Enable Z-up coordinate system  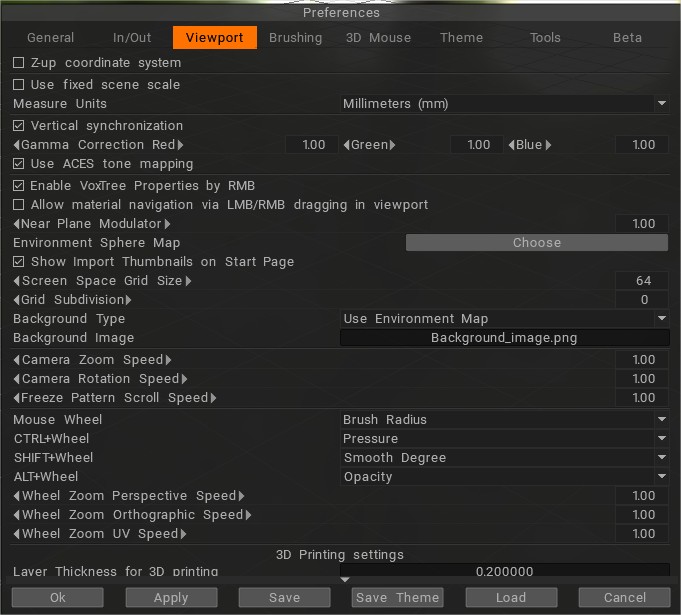tap(18, 63)
